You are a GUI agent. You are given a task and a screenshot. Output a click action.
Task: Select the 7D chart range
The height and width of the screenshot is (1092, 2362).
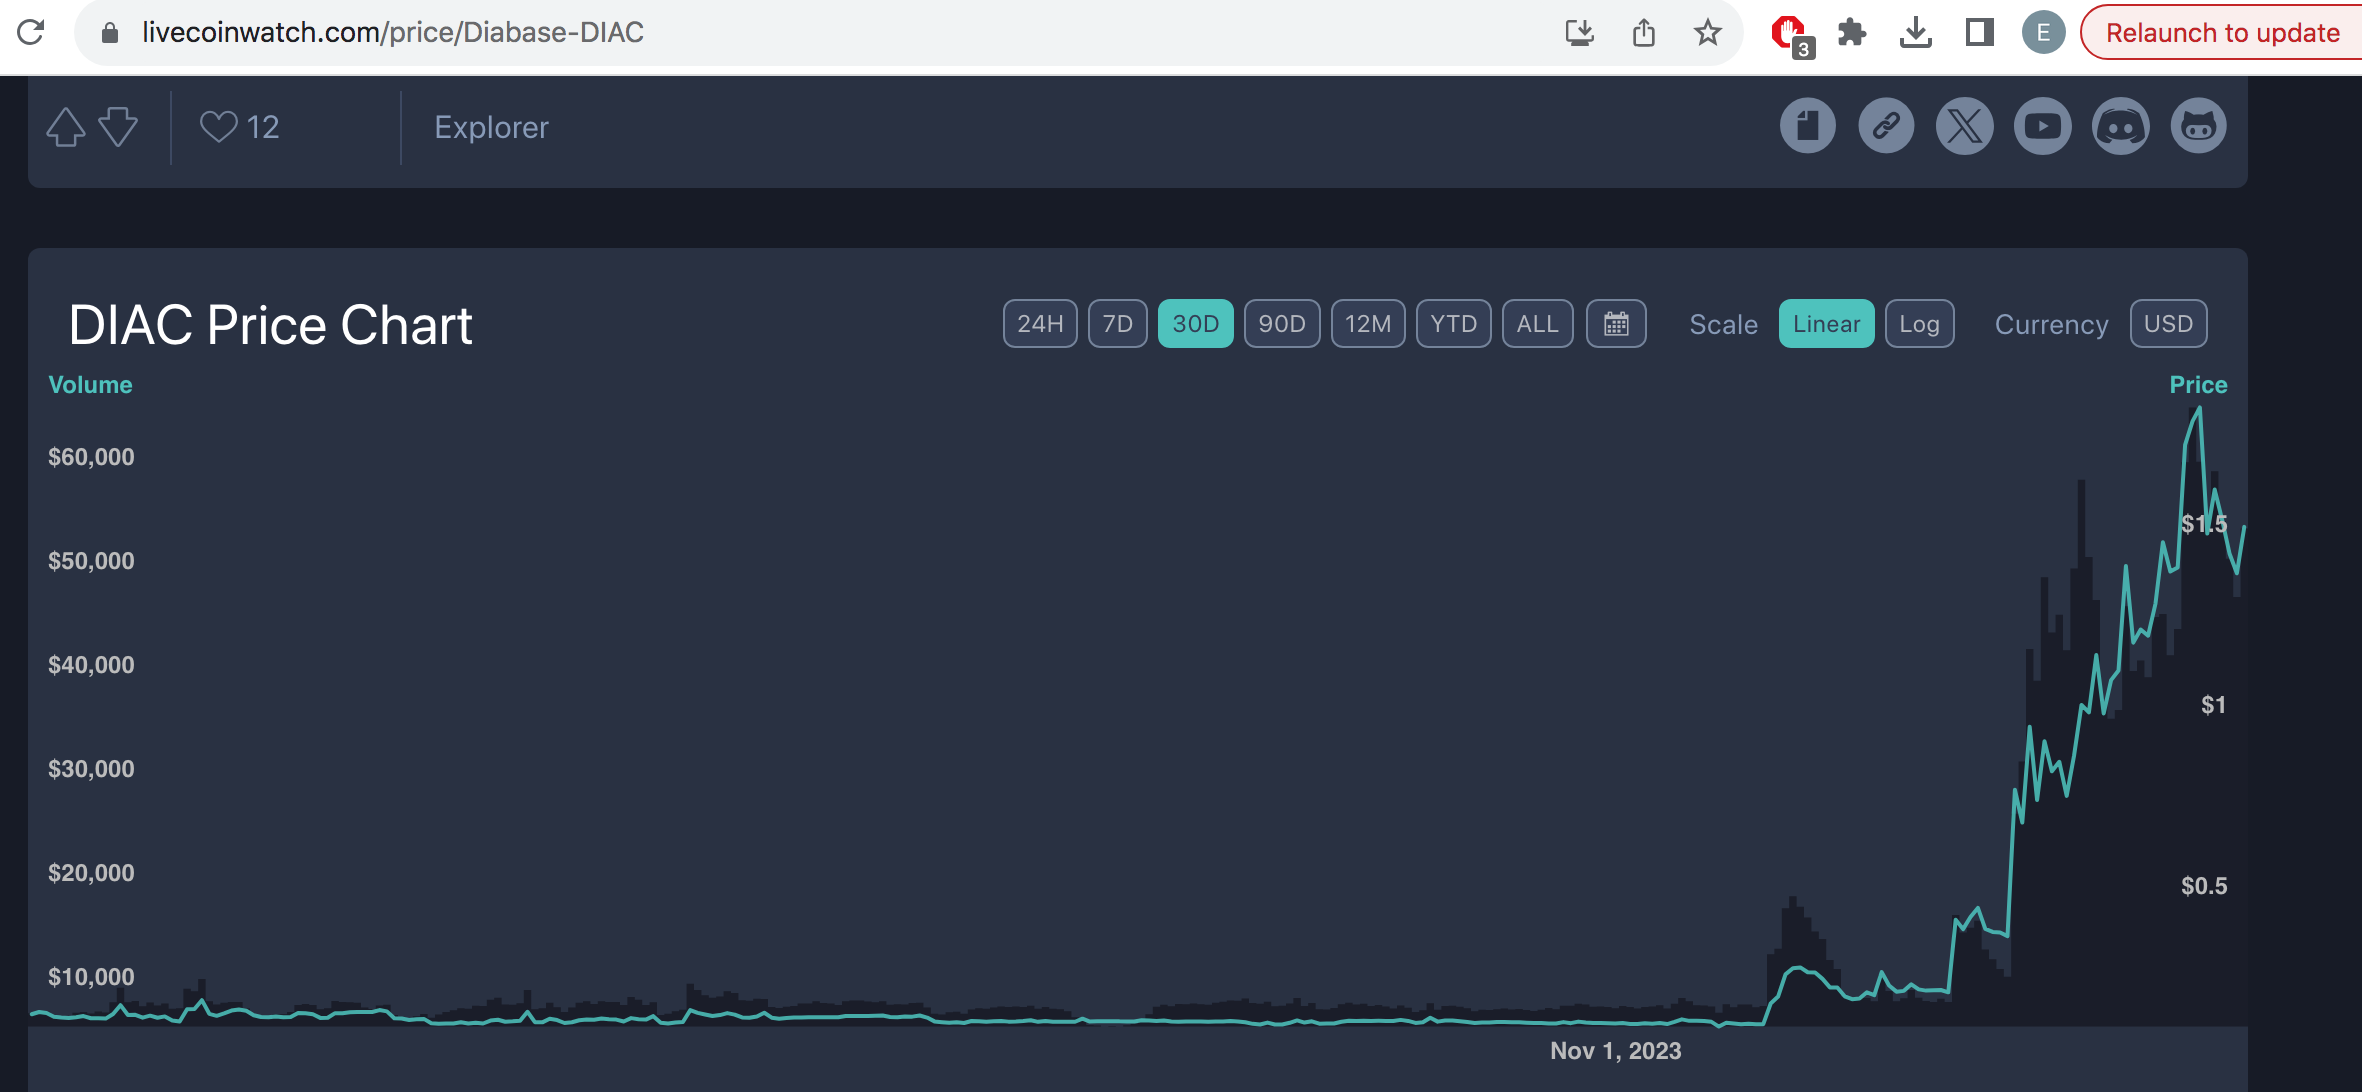(1117, 324)
